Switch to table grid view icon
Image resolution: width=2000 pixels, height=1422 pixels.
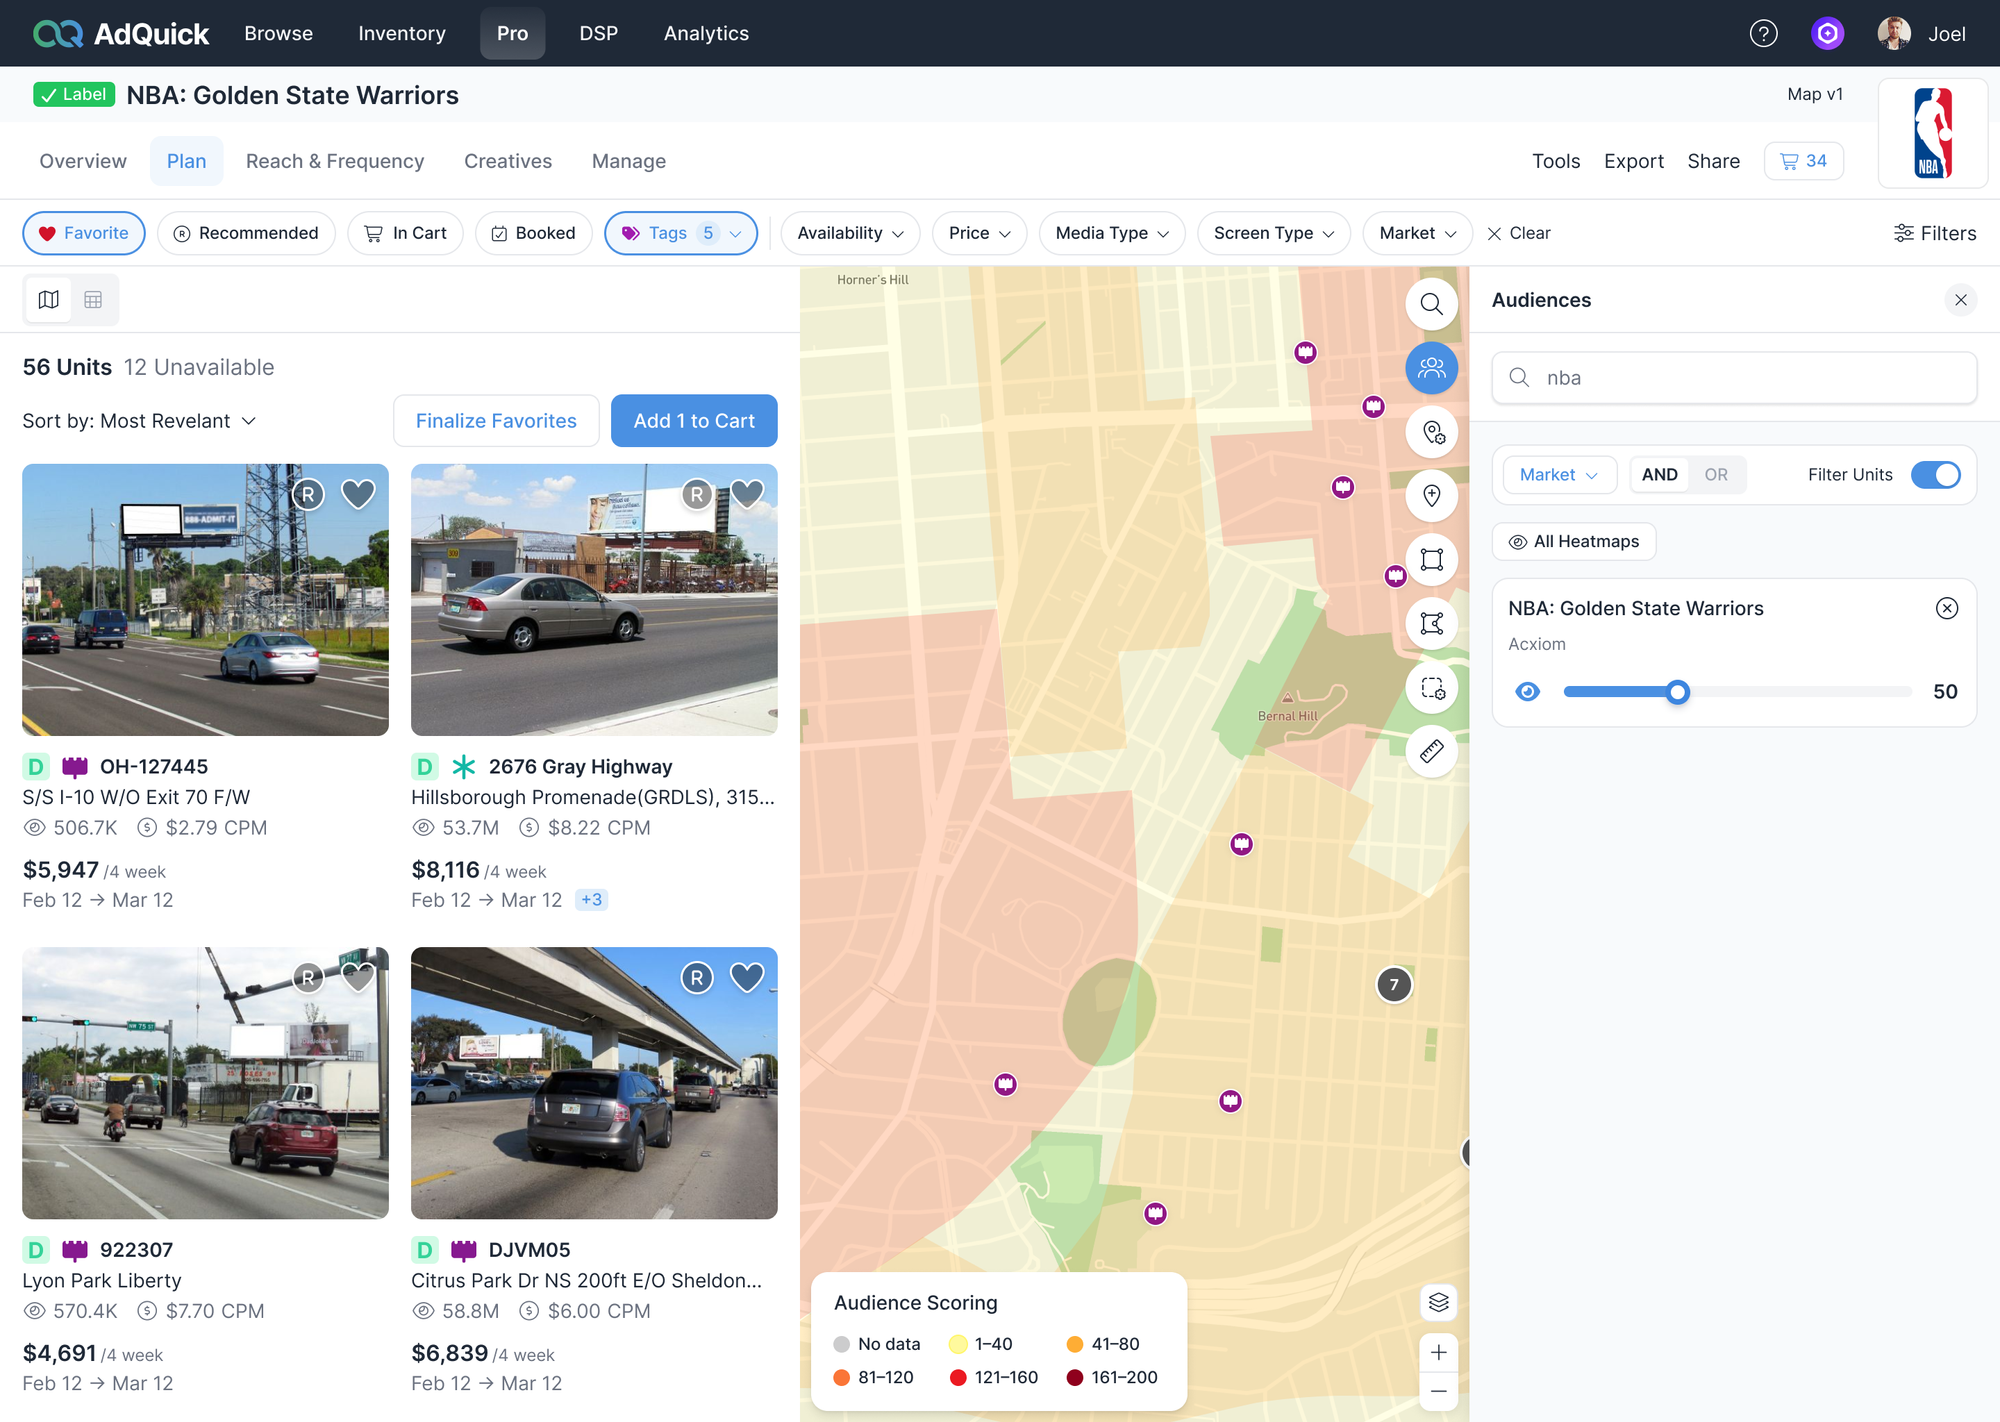(93, 300)
